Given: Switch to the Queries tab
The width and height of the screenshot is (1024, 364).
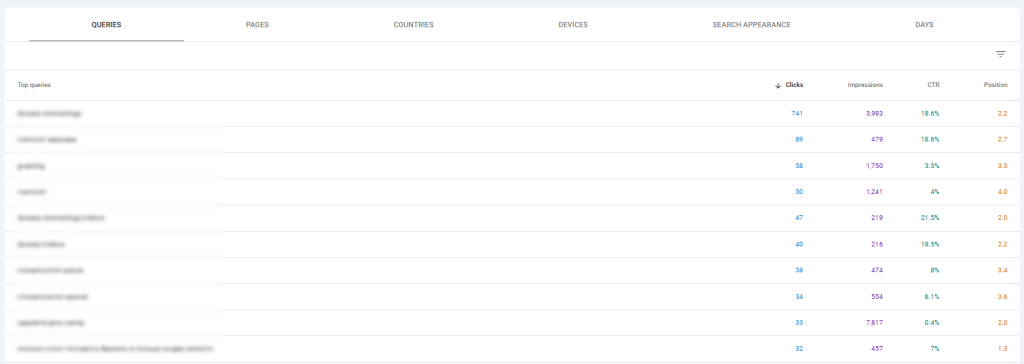Looking at the screenshot, I should pyautogui.click(x=106, y=25).
